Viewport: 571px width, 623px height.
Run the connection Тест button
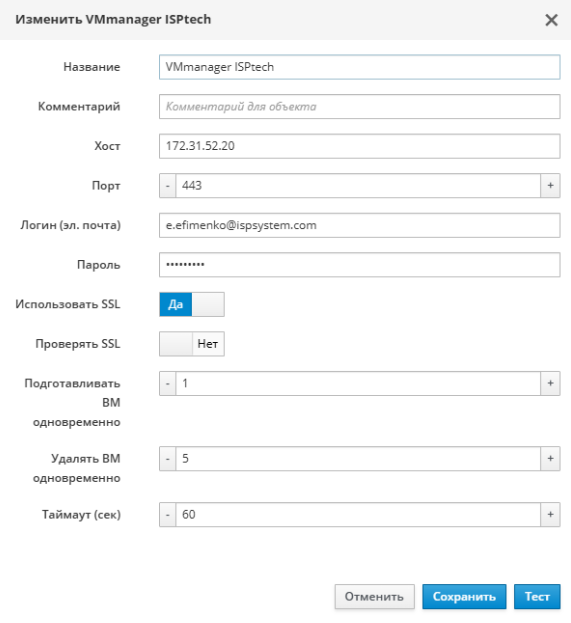click(x=537, y=596)
